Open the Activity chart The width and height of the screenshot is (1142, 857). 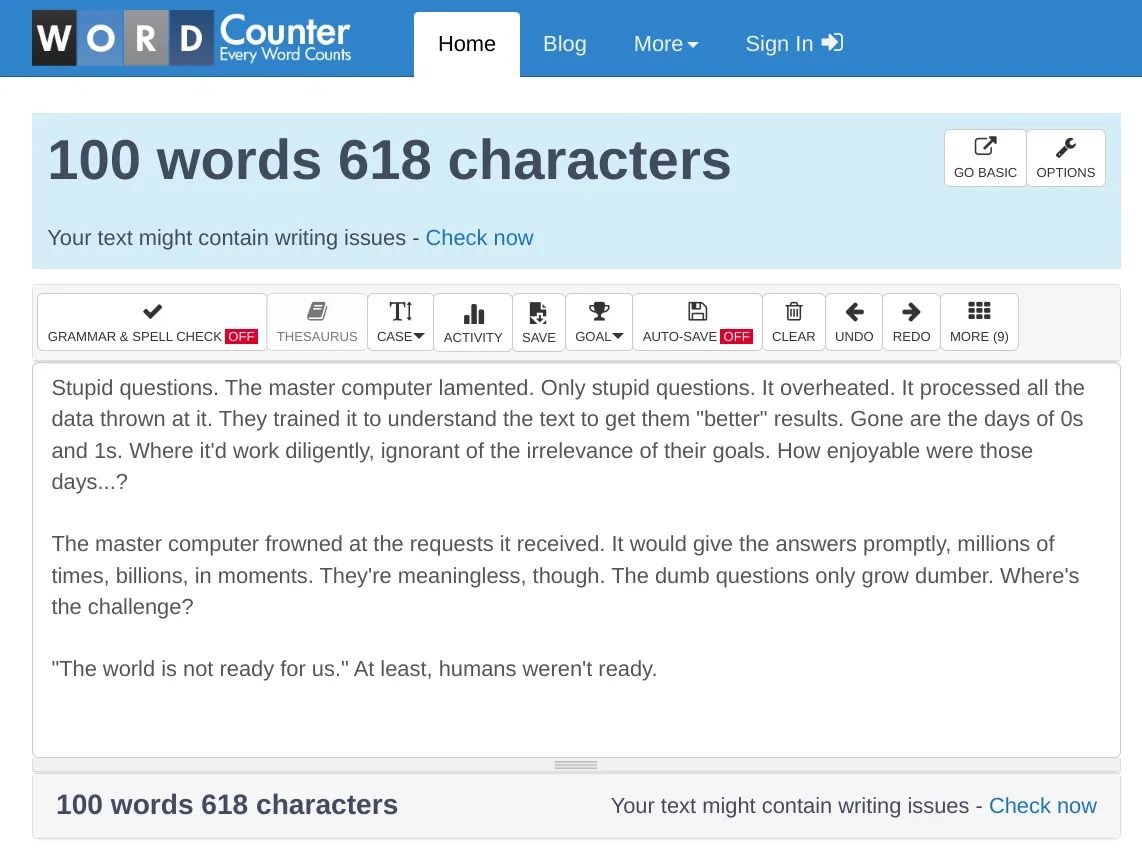point(473,323)
